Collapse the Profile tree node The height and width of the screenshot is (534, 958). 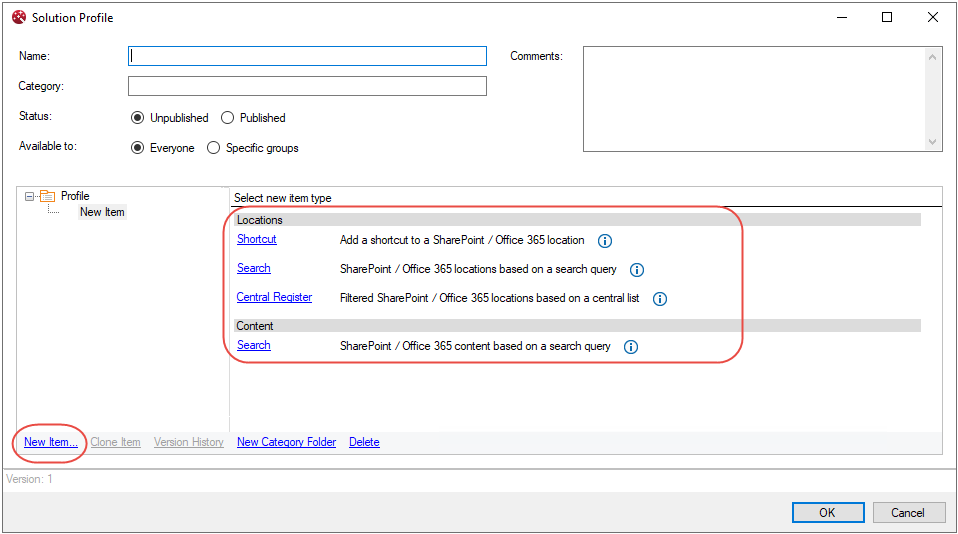pos(30,197)
